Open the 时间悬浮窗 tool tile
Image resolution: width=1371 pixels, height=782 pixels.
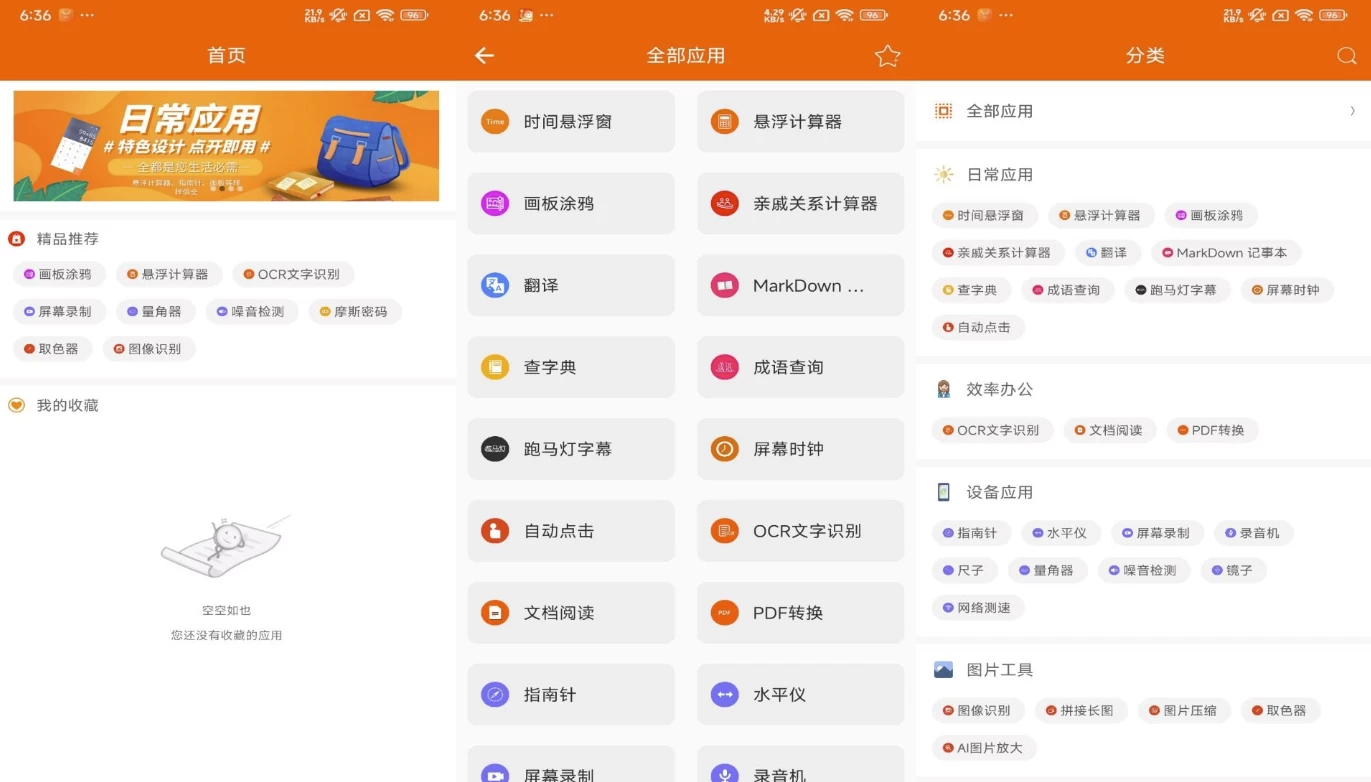coord(571,122)
